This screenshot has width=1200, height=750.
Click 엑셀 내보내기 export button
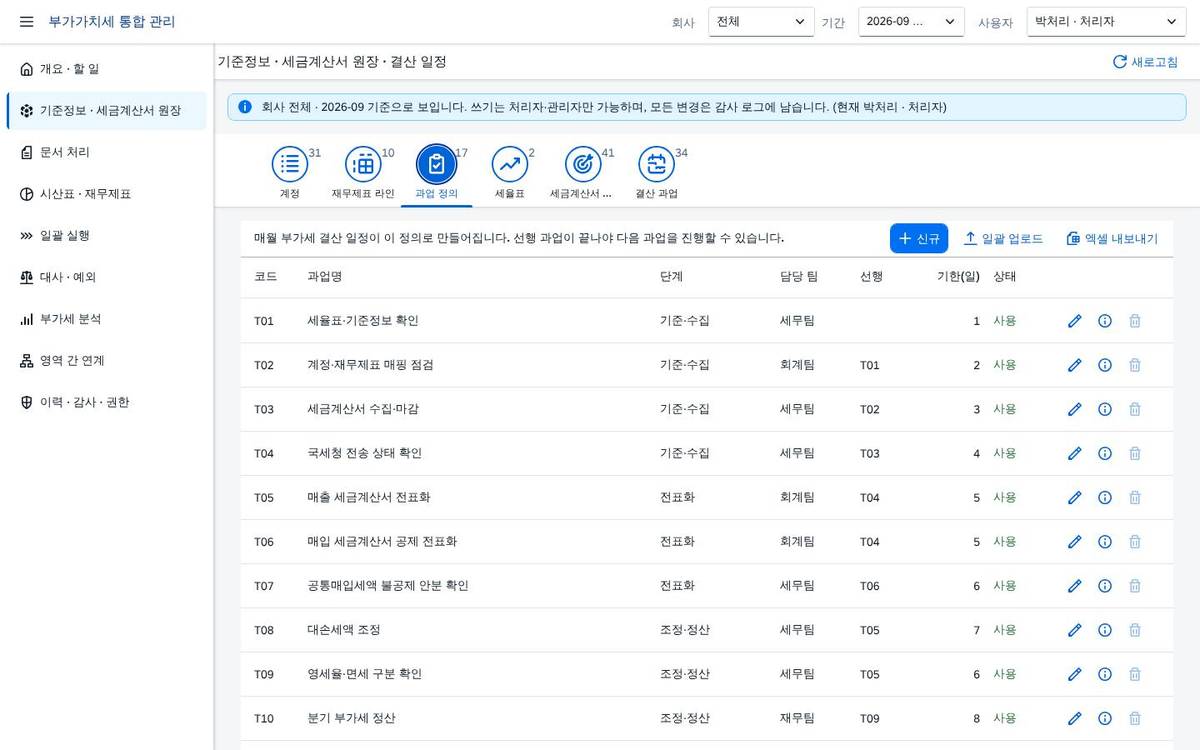tap(1112, 238)
